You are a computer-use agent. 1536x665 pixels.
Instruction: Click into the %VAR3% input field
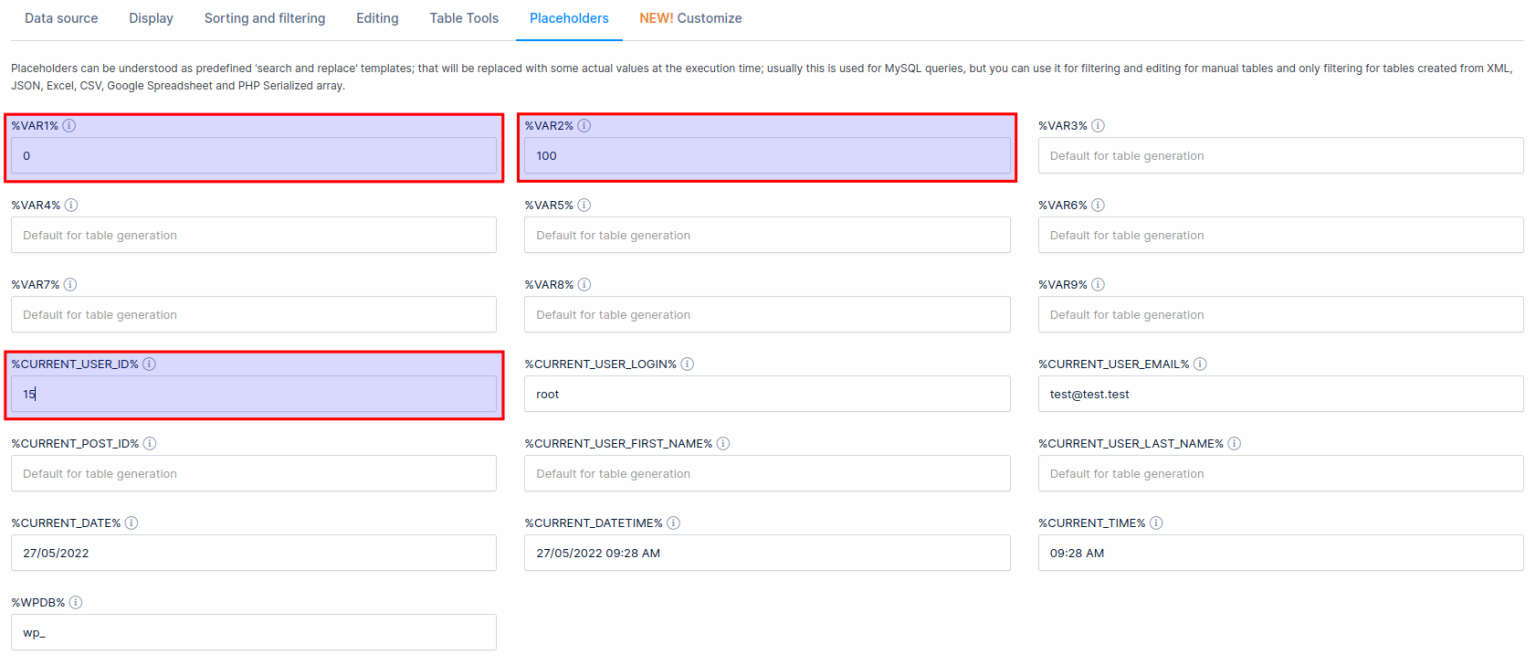click(1281, 156)
